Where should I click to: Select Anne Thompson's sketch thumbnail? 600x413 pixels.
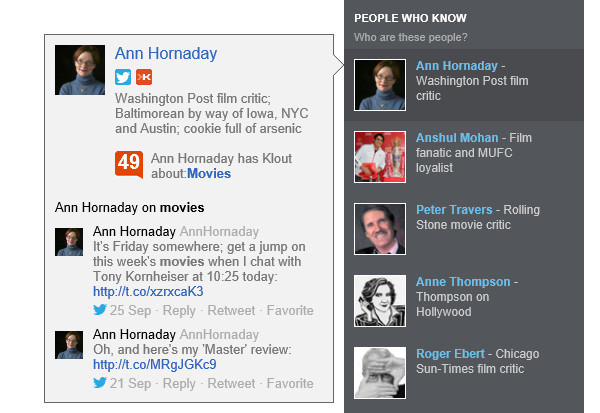[380, 300]
